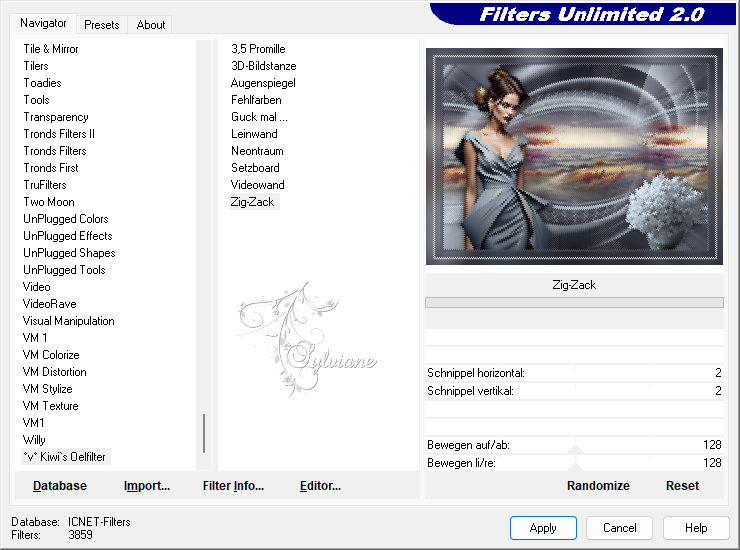Image resolution: width=740 pixels, height=550 pixels.
Task: Adjust the Schnippel horizontal slider
Action: (574, 373)
